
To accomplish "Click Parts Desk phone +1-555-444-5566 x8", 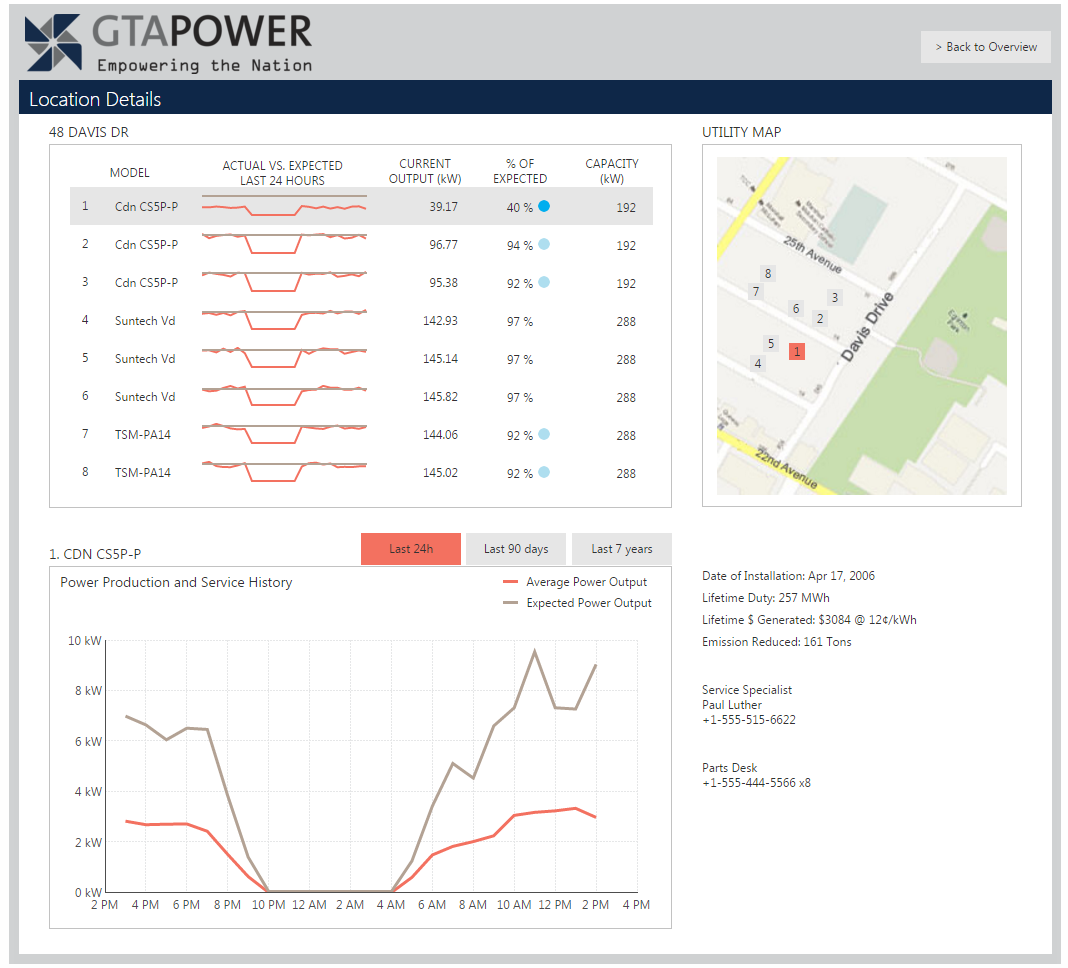I will point(757,783).
